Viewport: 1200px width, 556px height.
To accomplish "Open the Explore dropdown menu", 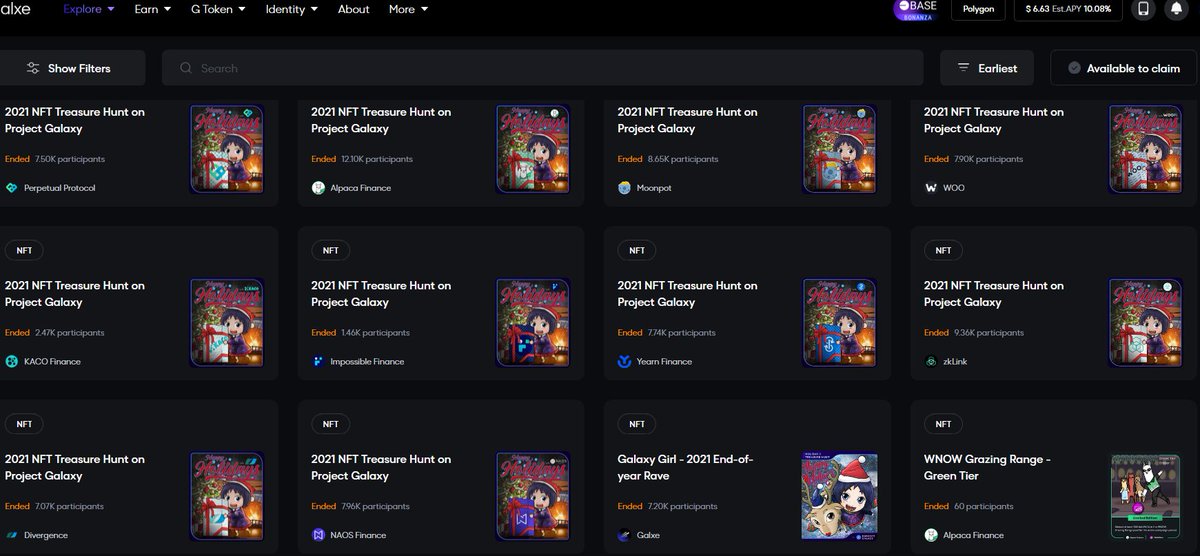I will [88, 9].
